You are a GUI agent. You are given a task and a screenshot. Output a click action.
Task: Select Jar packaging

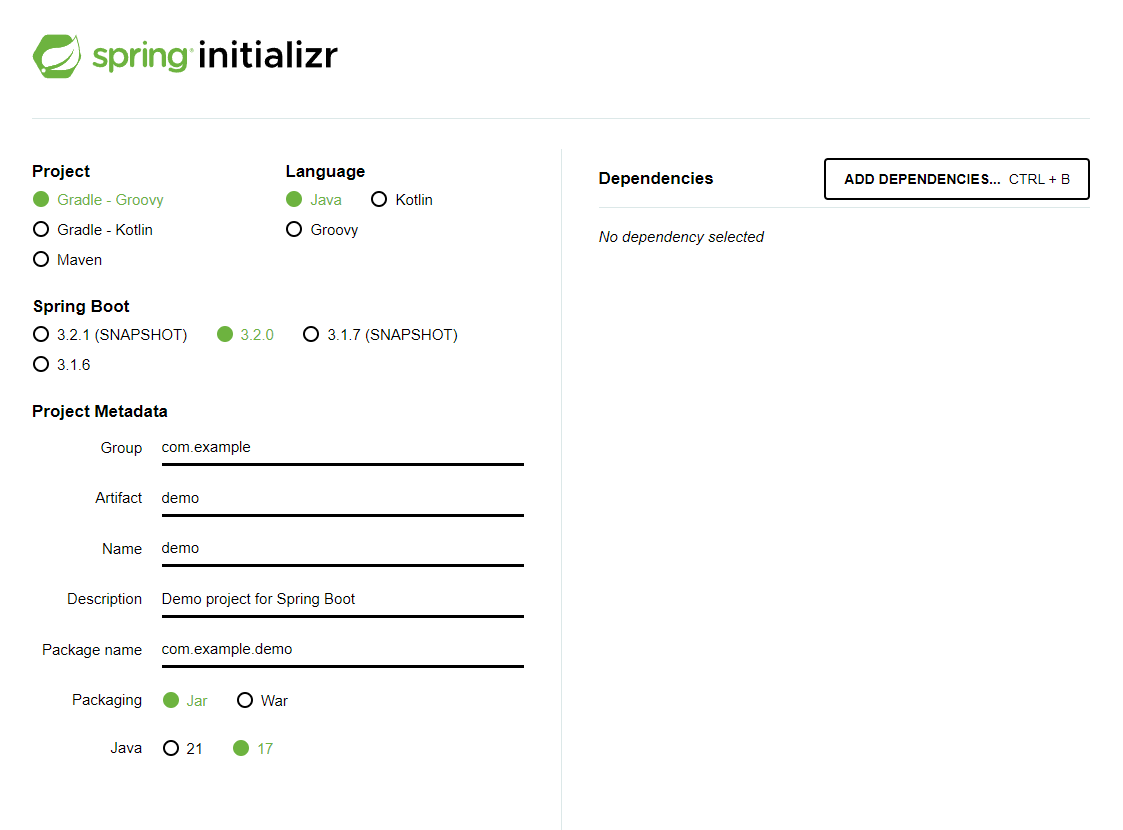click(x=185, y=701)
